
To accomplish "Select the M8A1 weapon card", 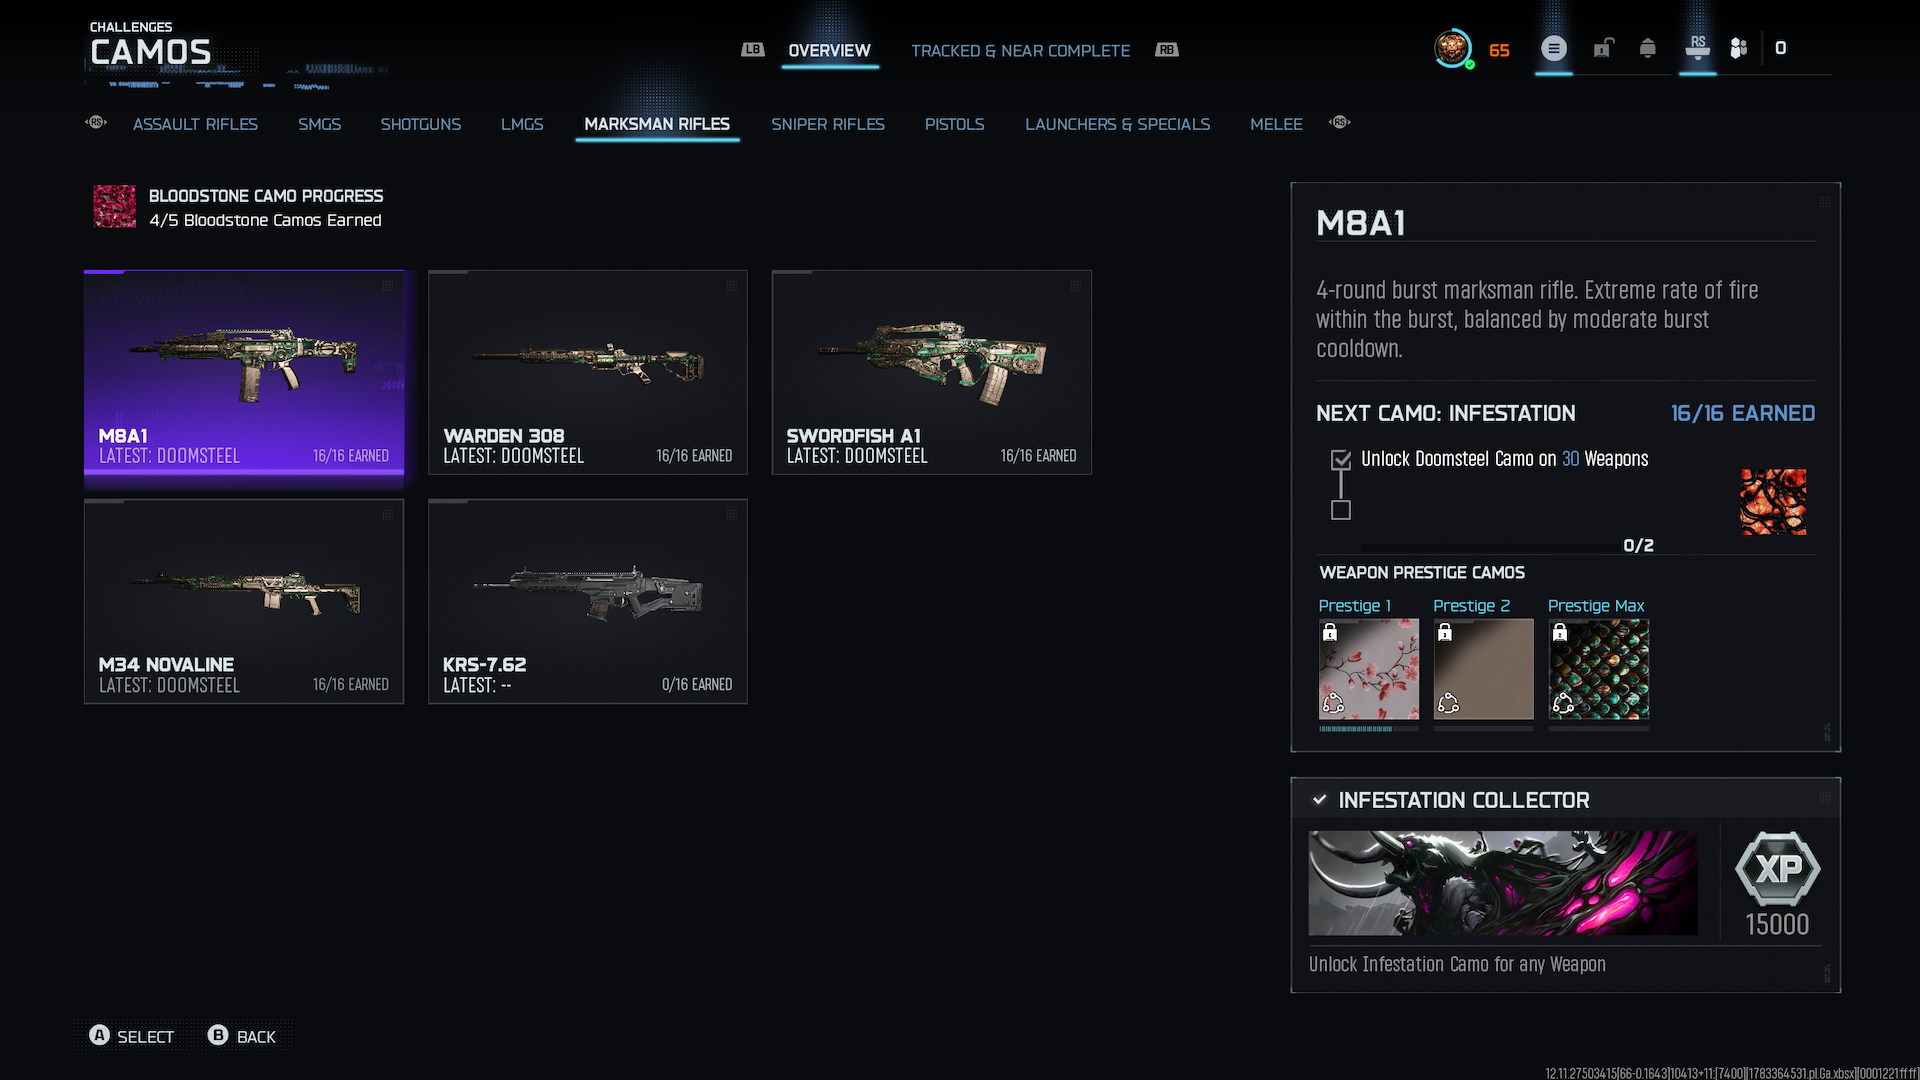I will click(x=244, y=372).
